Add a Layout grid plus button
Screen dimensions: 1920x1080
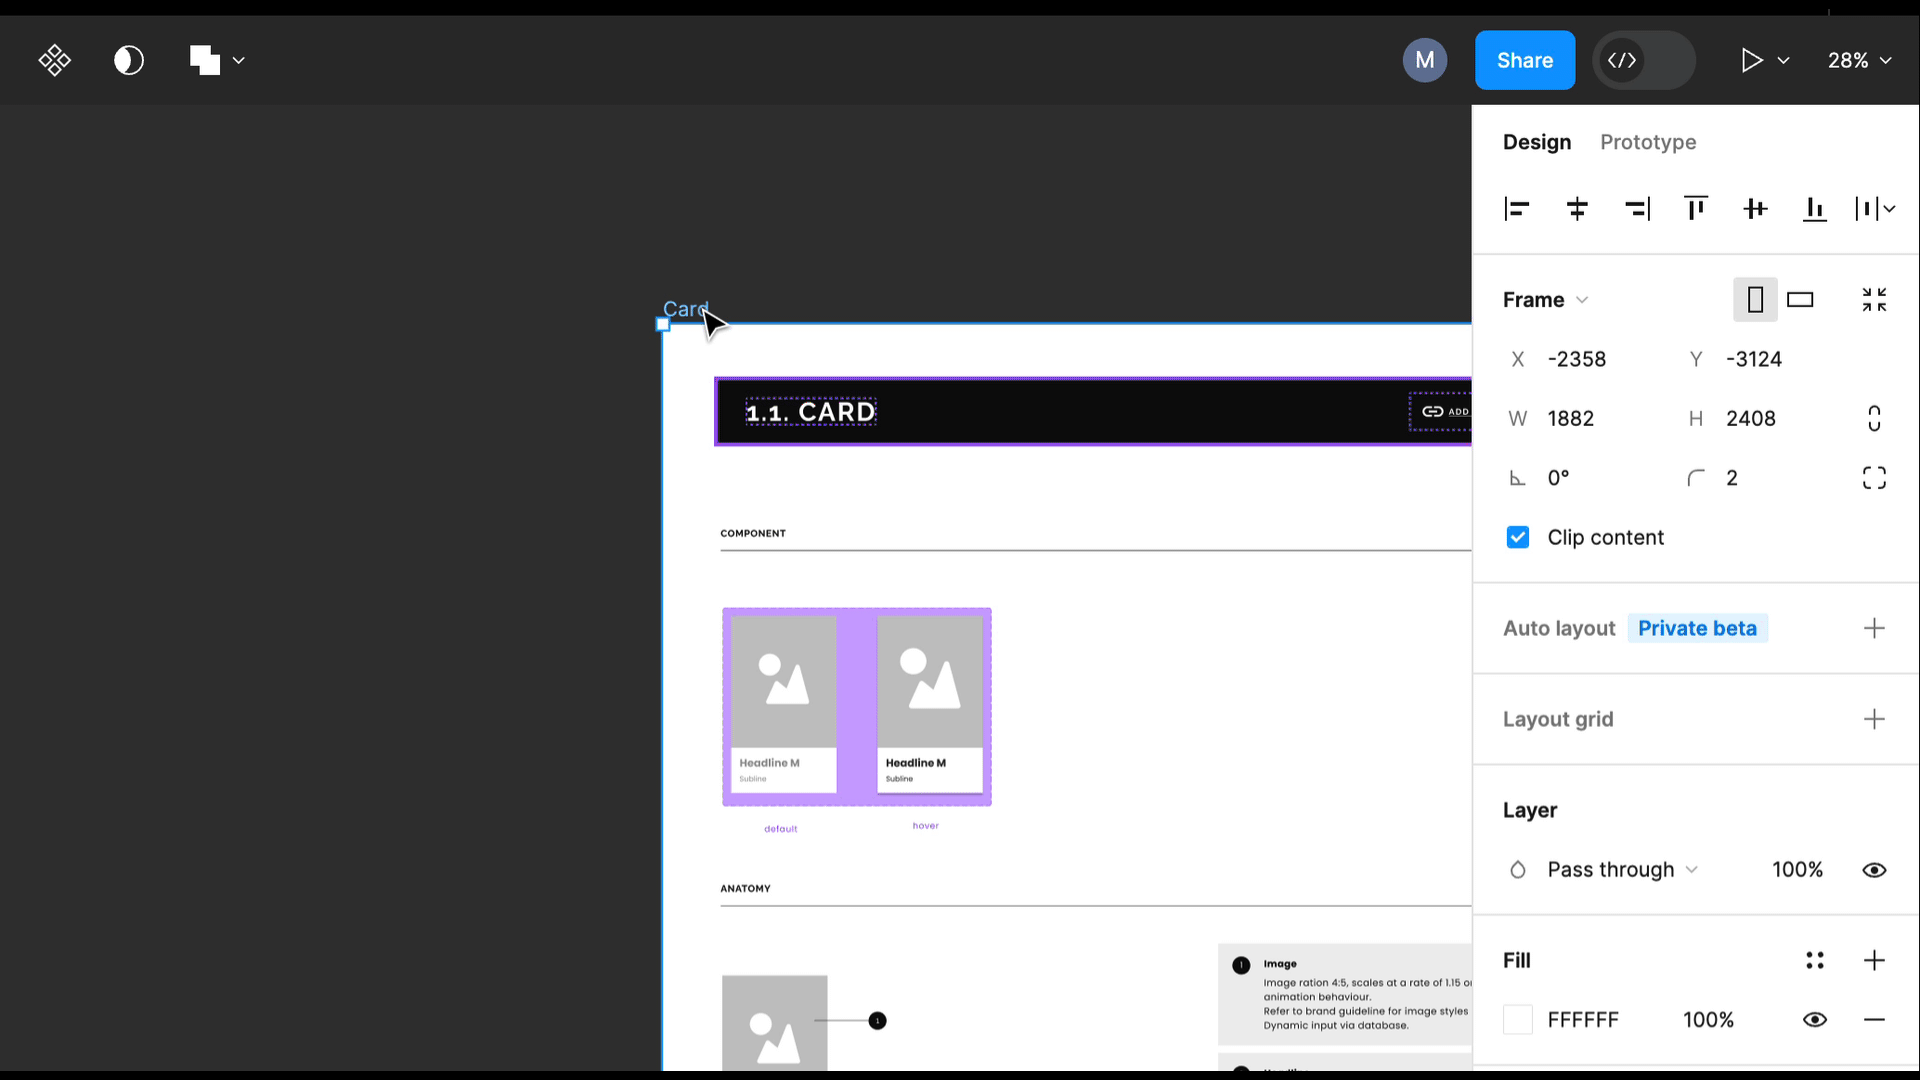pos(1874,719)
